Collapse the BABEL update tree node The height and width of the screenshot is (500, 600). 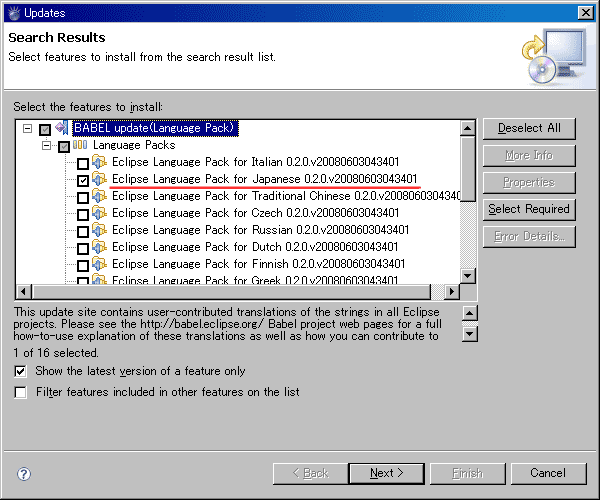pos(27,128)
